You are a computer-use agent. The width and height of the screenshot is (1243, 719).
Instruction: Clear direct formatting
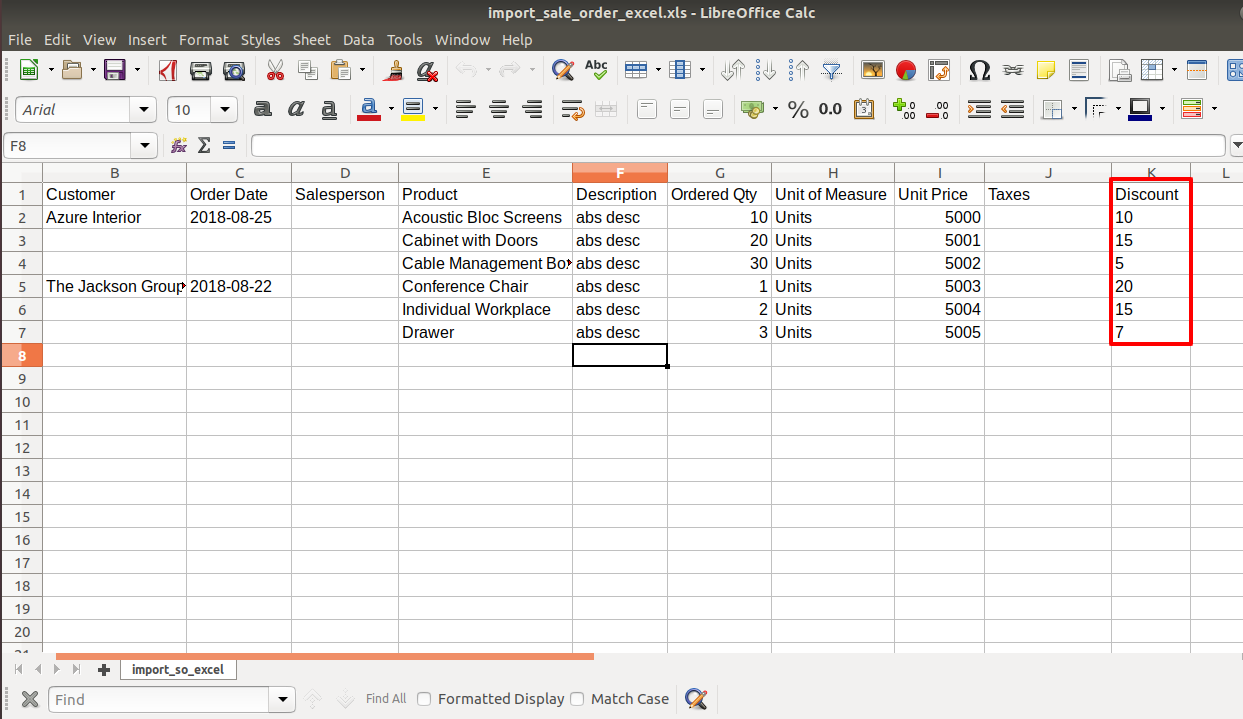point(427,70)
